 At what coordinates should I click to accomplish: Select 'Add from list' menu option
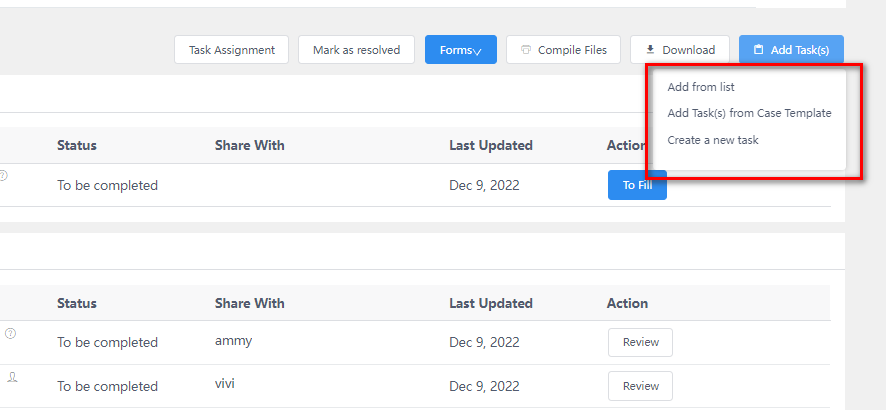pos(701,87)
